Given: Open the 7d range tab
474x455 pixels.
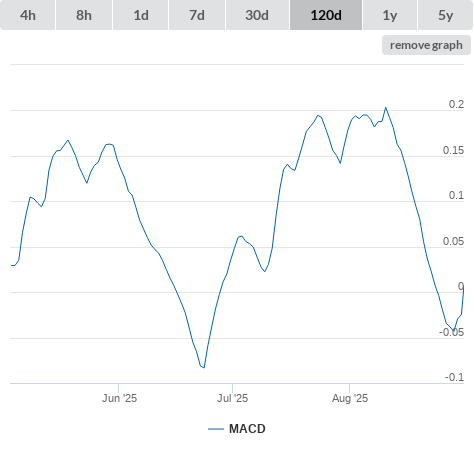Looking at the screenshot, I should (x=197, y=15).
